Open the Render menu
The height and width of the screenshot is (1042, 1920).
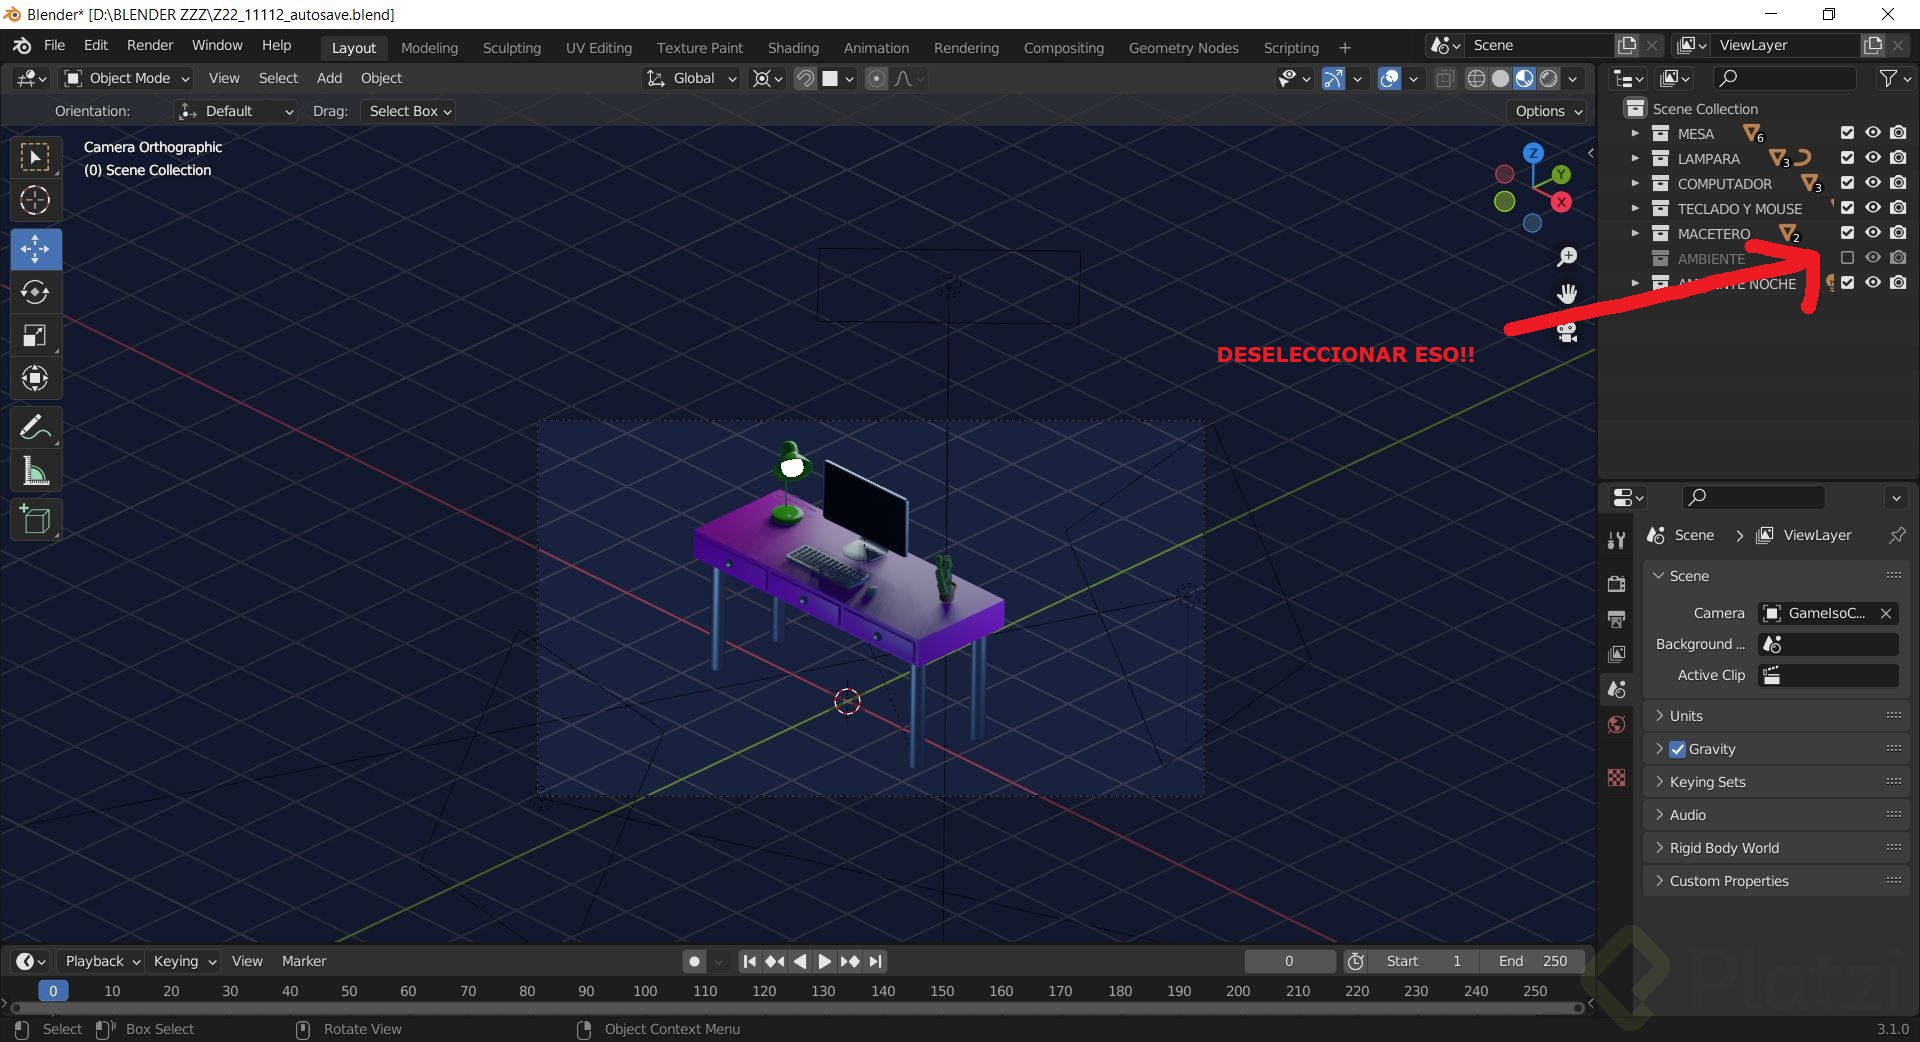(x=150, y=45)
